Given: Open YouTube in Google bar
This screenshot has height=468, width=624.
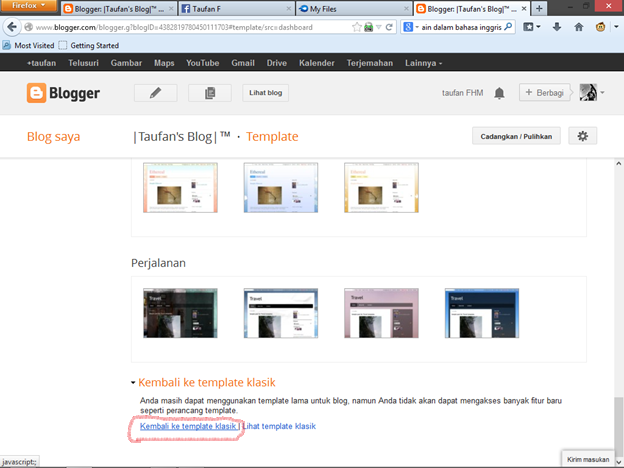Looking at the screenshot, I should click(x=203, y=63).
